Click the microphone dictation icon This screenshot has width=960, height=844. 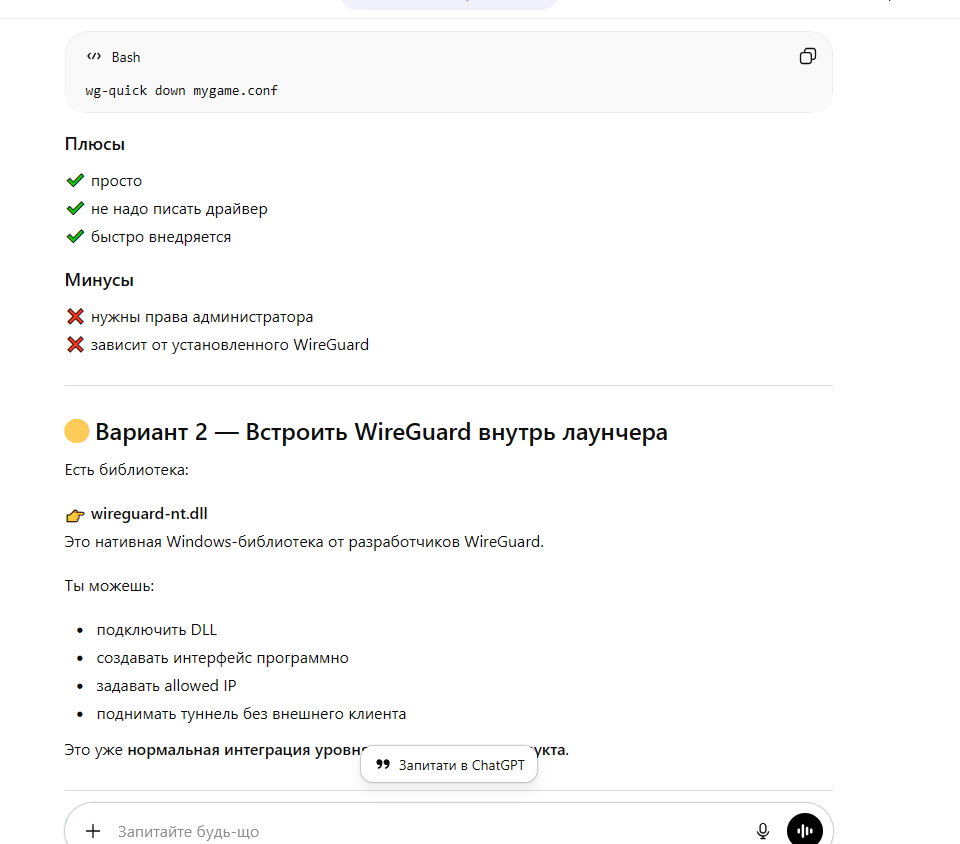763,831
